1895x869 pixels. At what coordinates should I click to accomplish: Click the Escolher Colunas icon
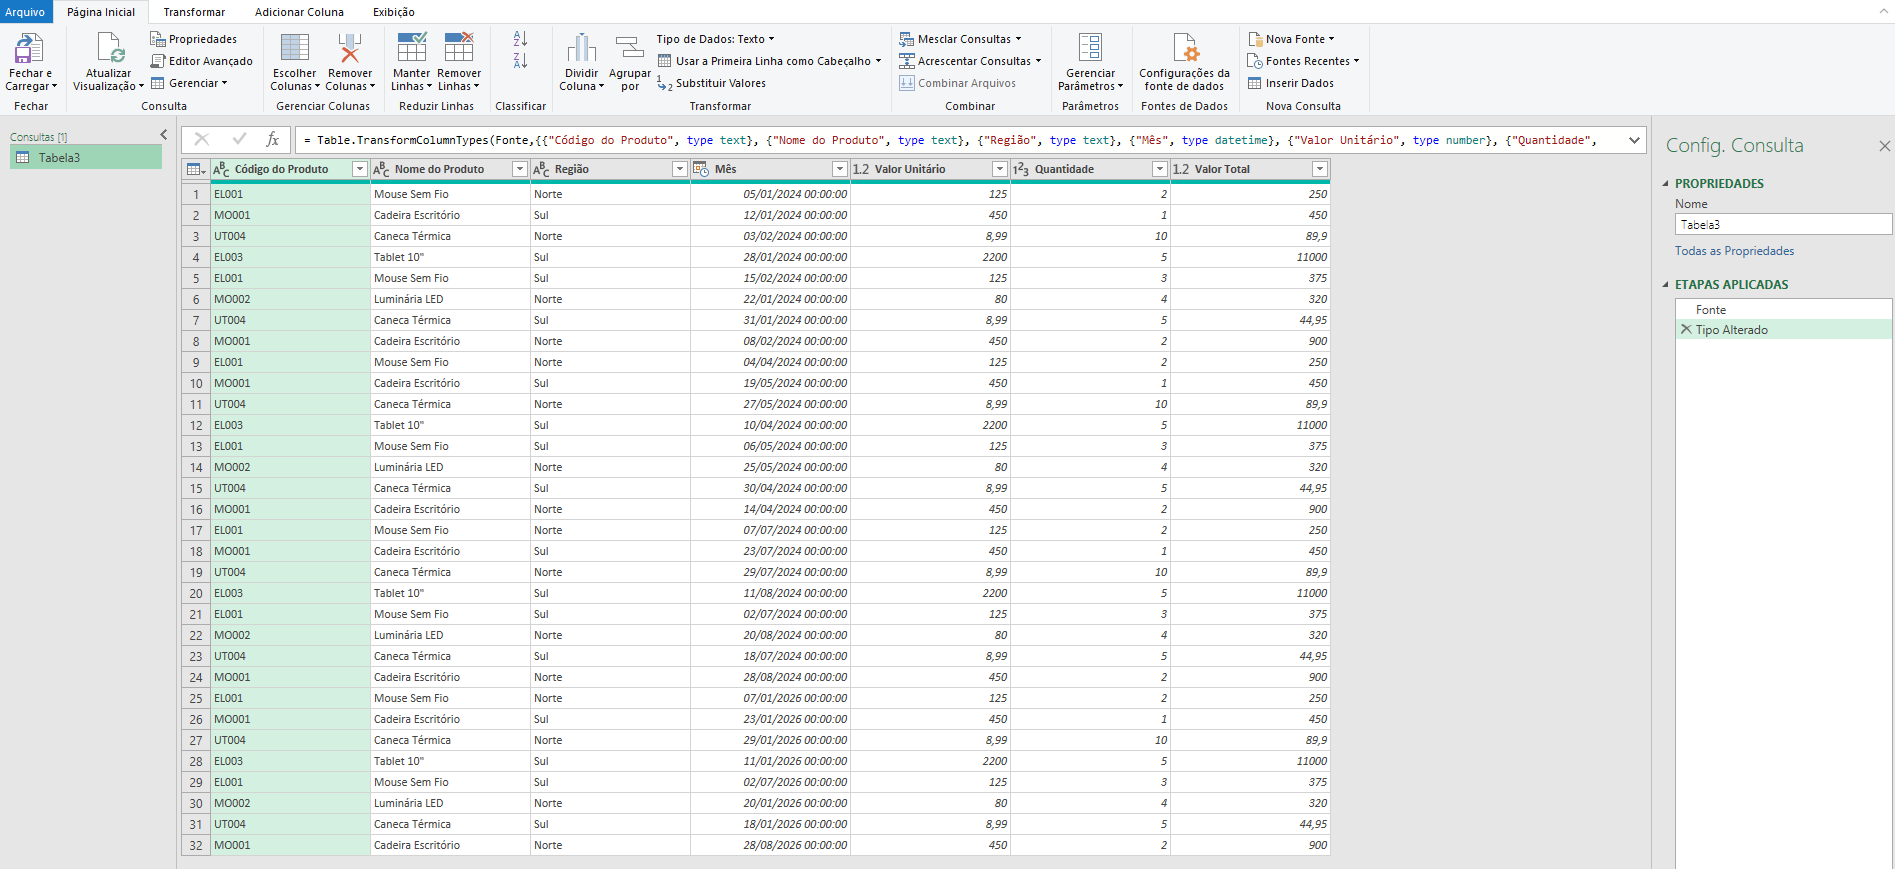click(x=295, y=48)
